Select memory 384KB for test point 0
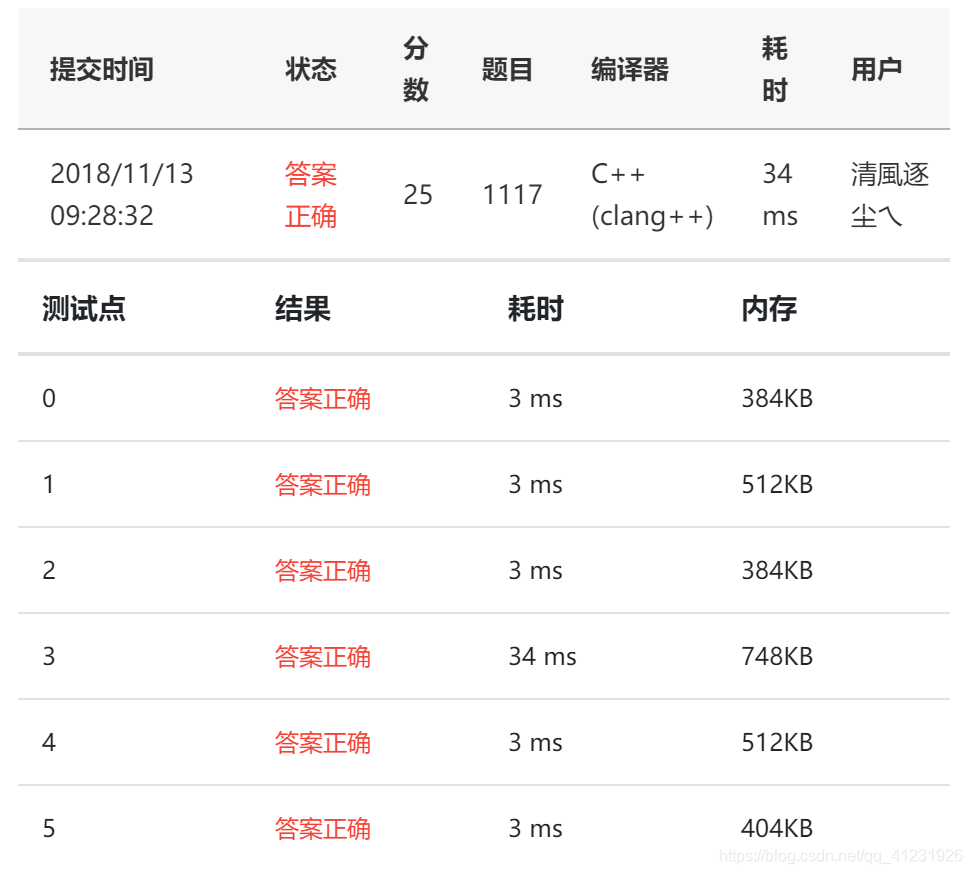The height and width of the screenshot is (874, 972). point(777,398)
